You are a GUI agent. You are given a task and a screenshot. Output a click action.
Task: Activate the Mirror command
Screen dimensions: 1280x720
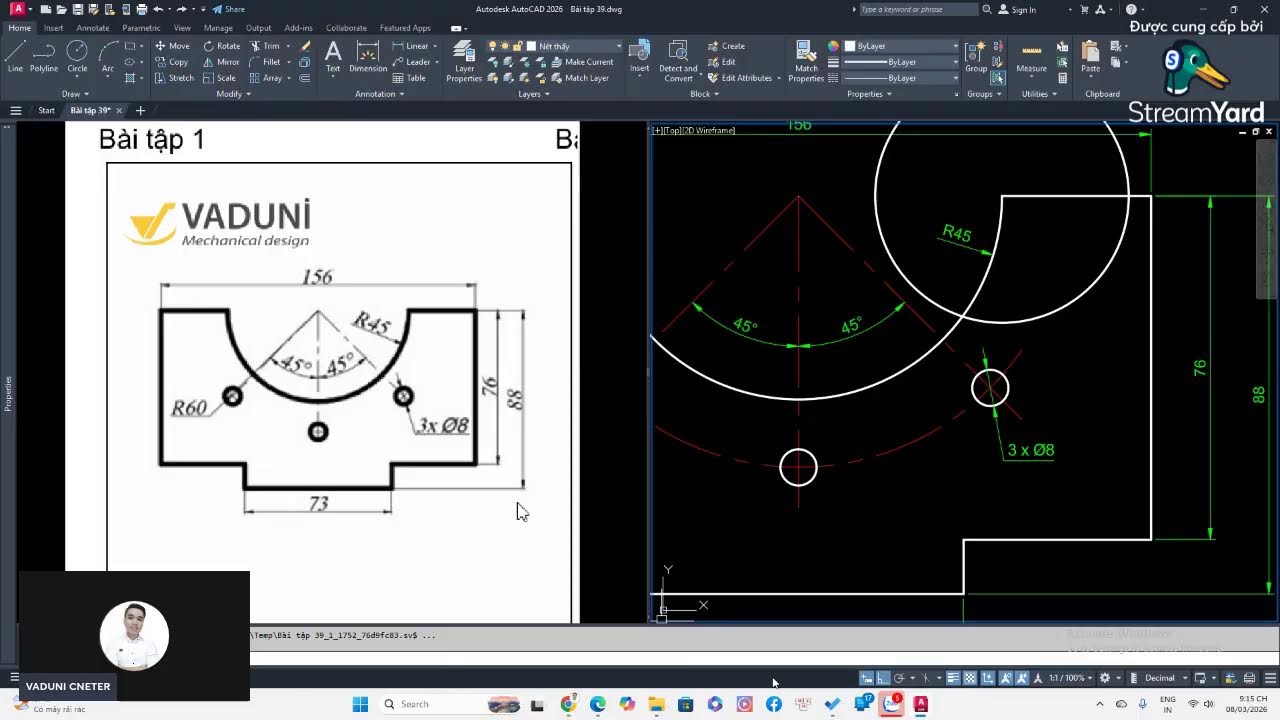221,62
